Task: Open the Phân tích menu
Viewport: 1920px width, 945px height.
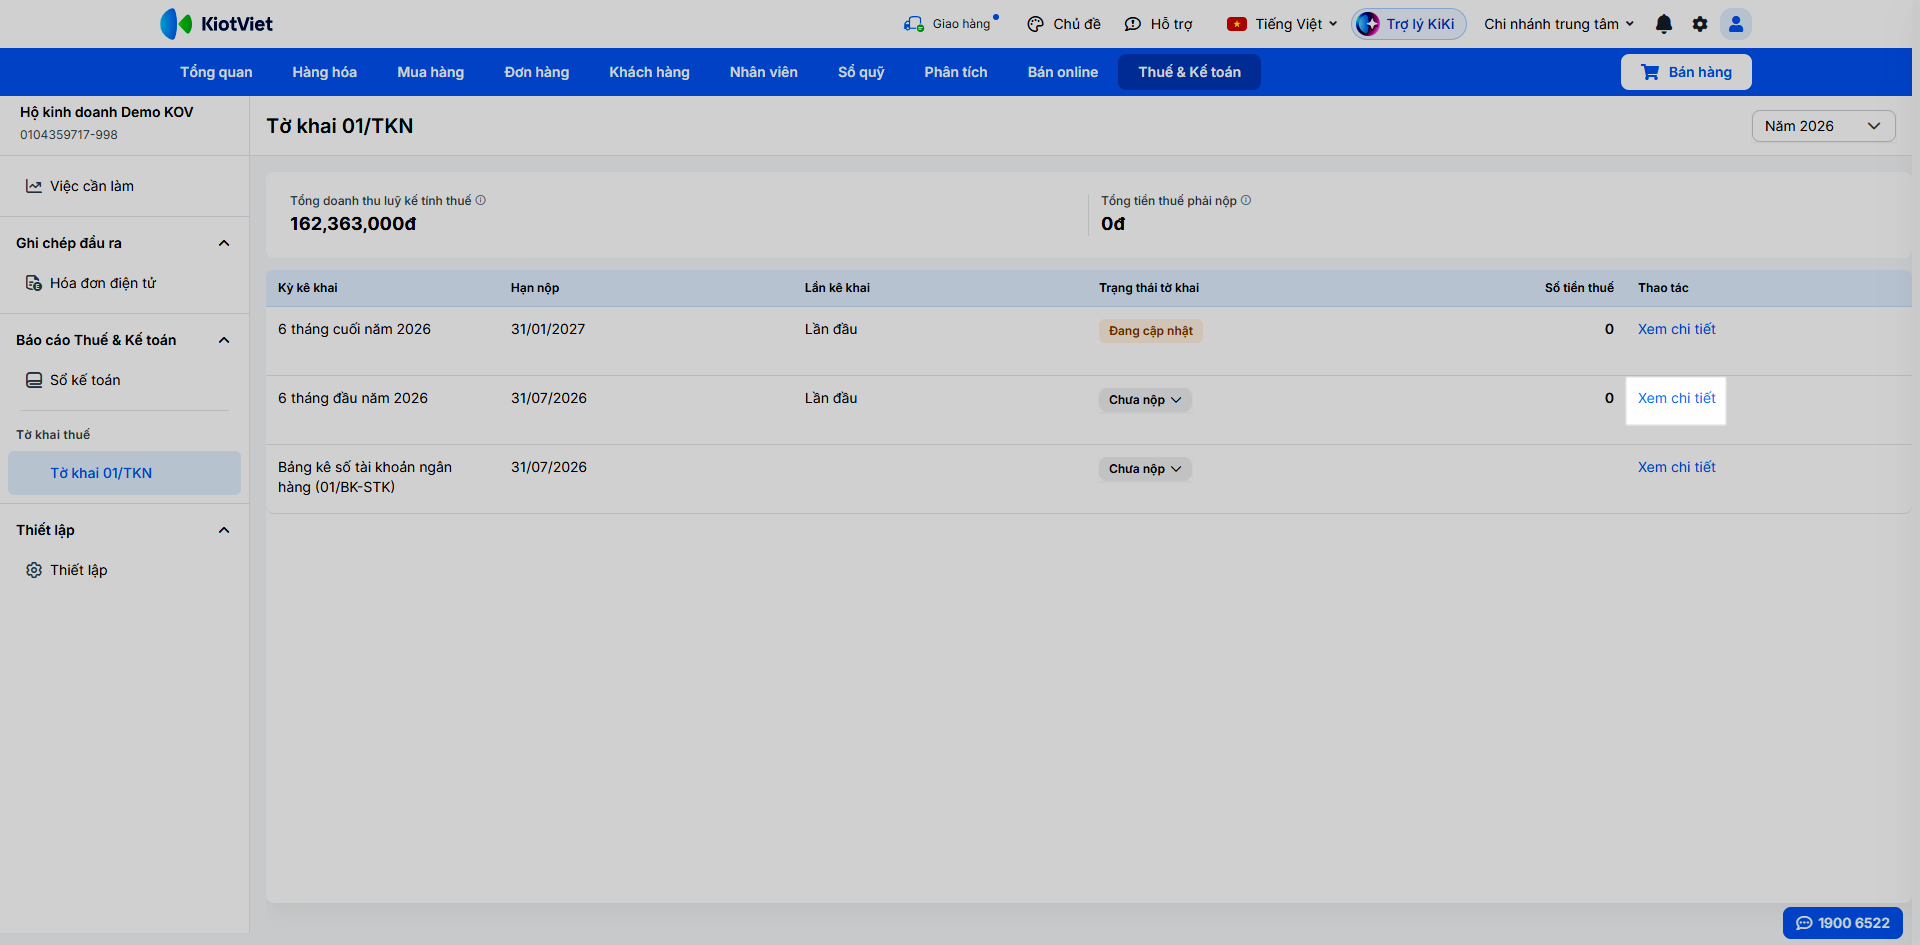Action: coord(956,72)
